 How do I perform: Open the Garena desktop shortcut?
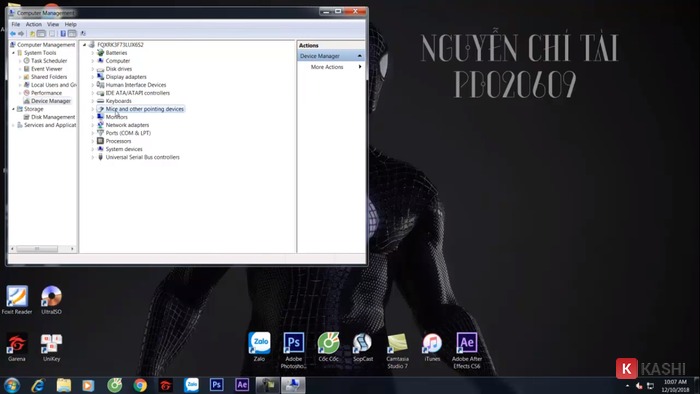coord(17,347)
